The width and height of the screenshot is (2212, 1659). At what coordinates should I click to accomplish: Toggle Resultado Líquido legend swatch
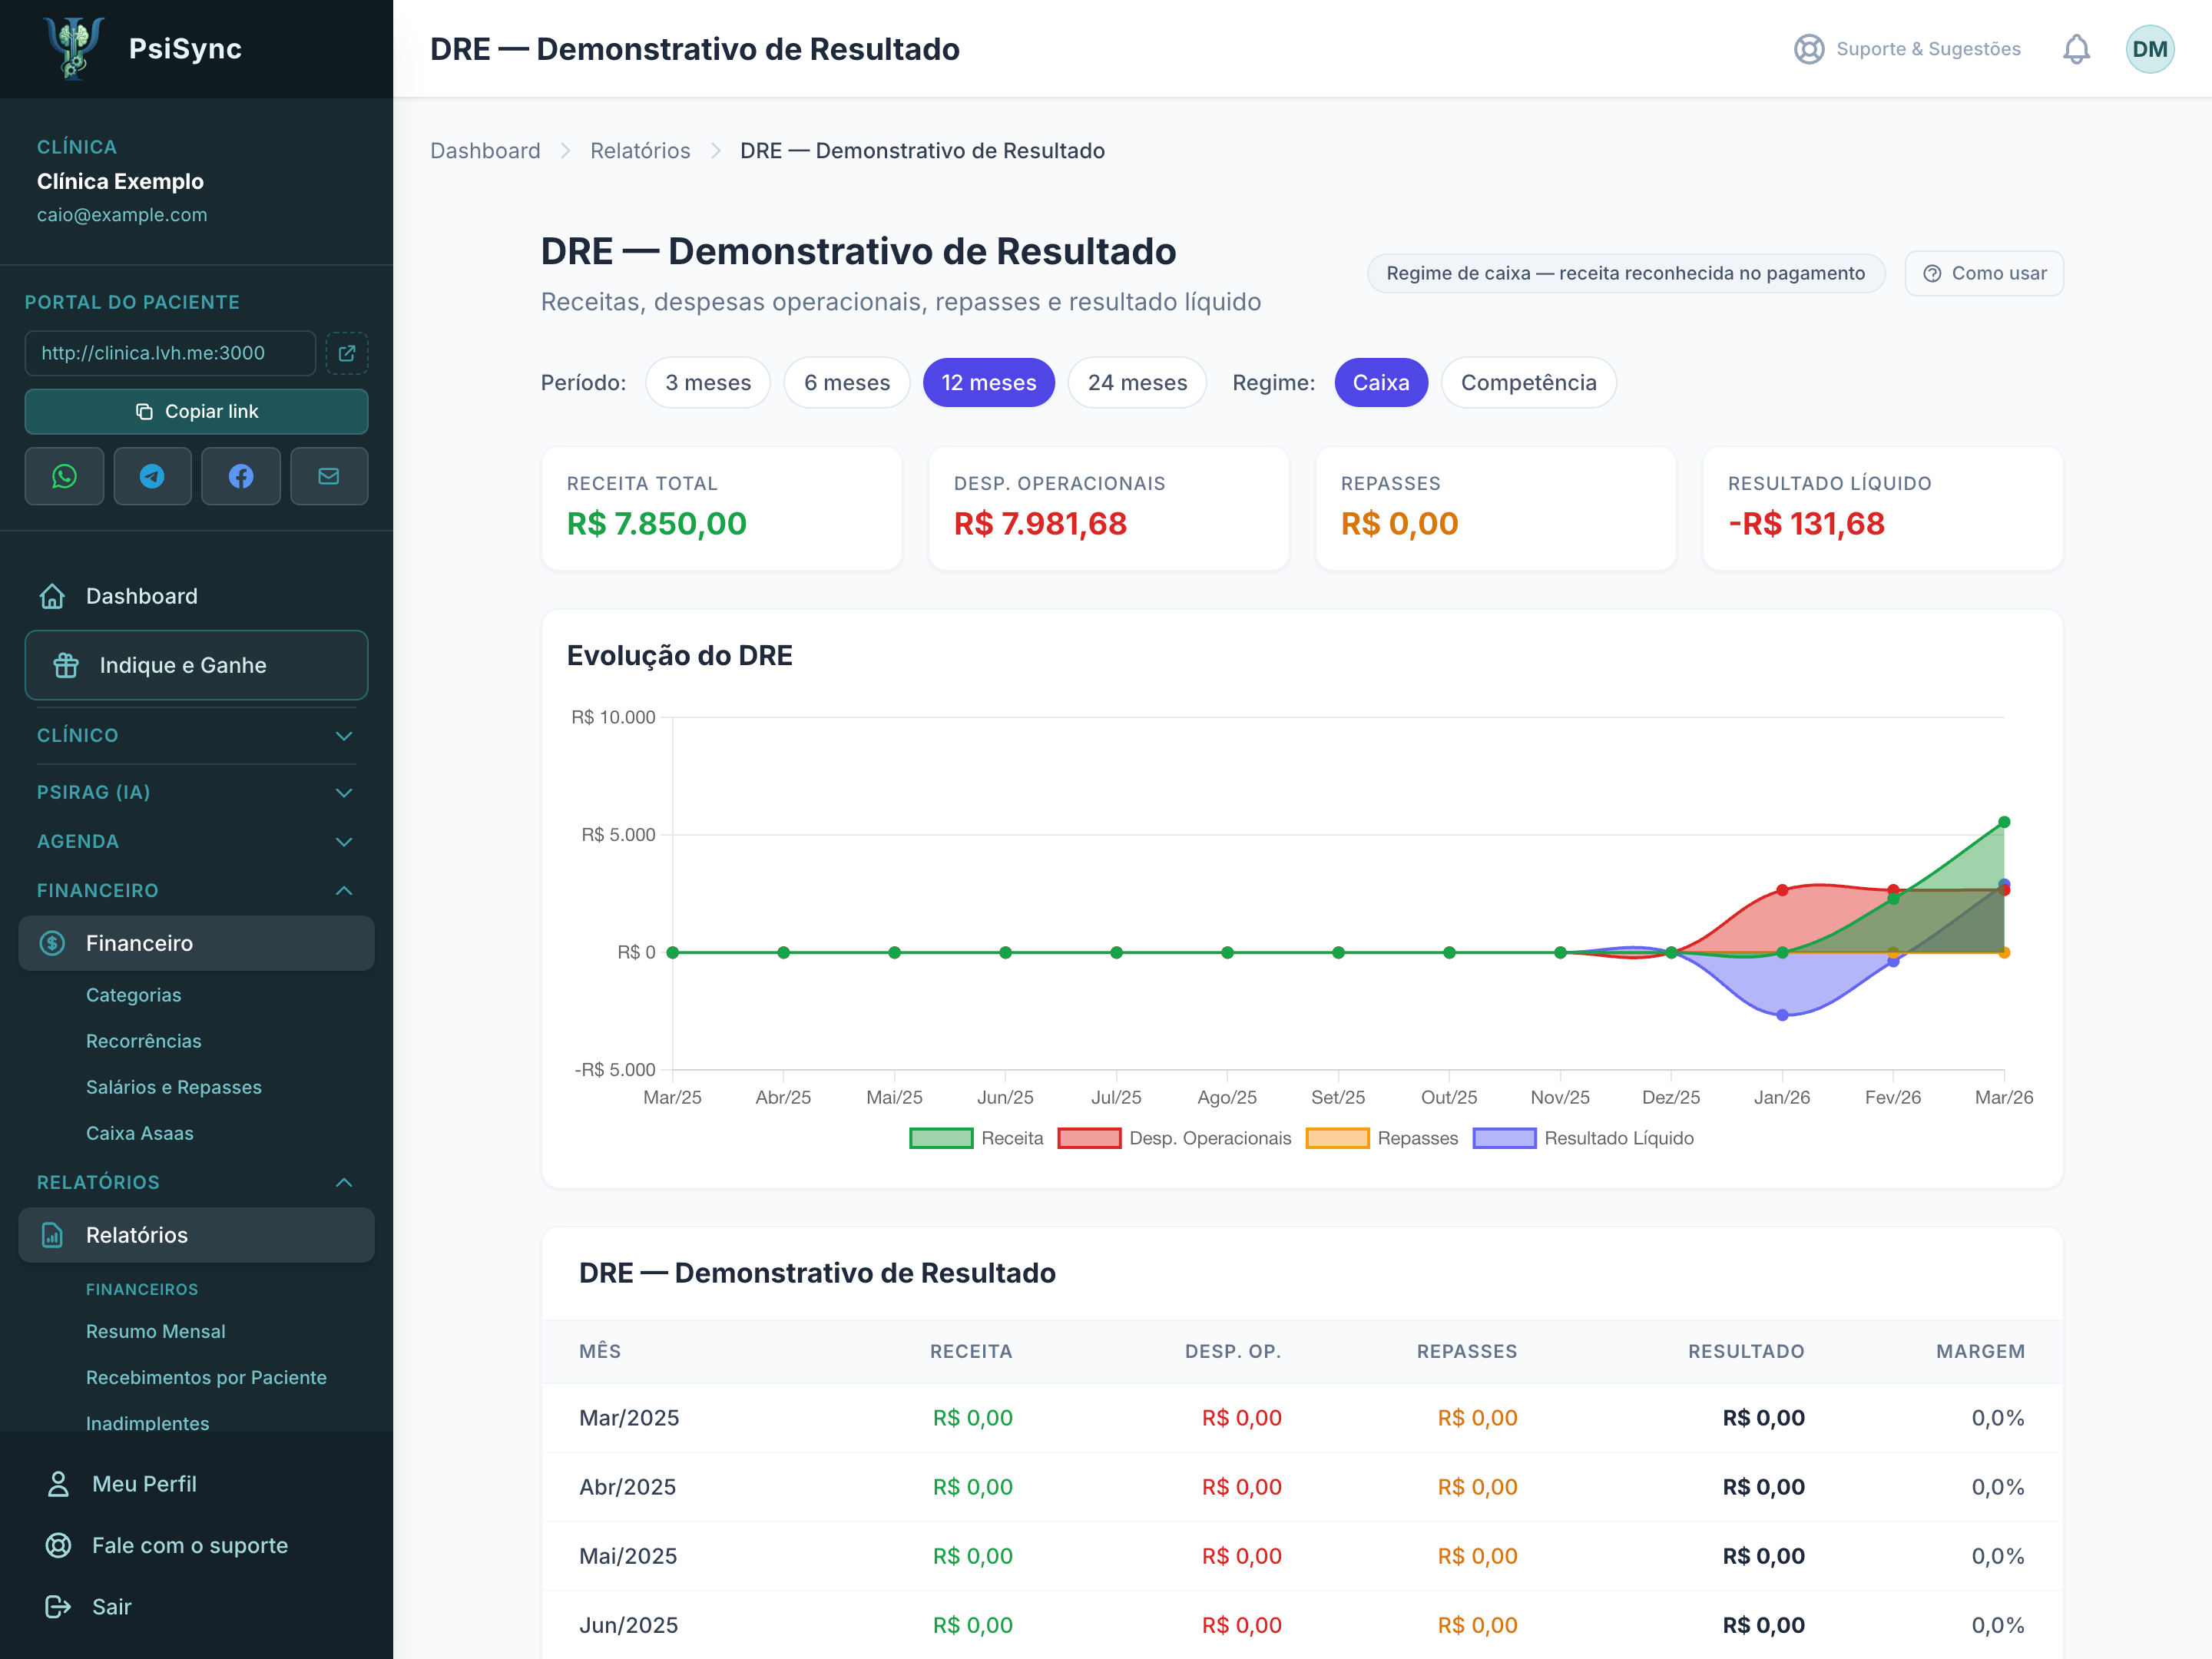1504,1138
